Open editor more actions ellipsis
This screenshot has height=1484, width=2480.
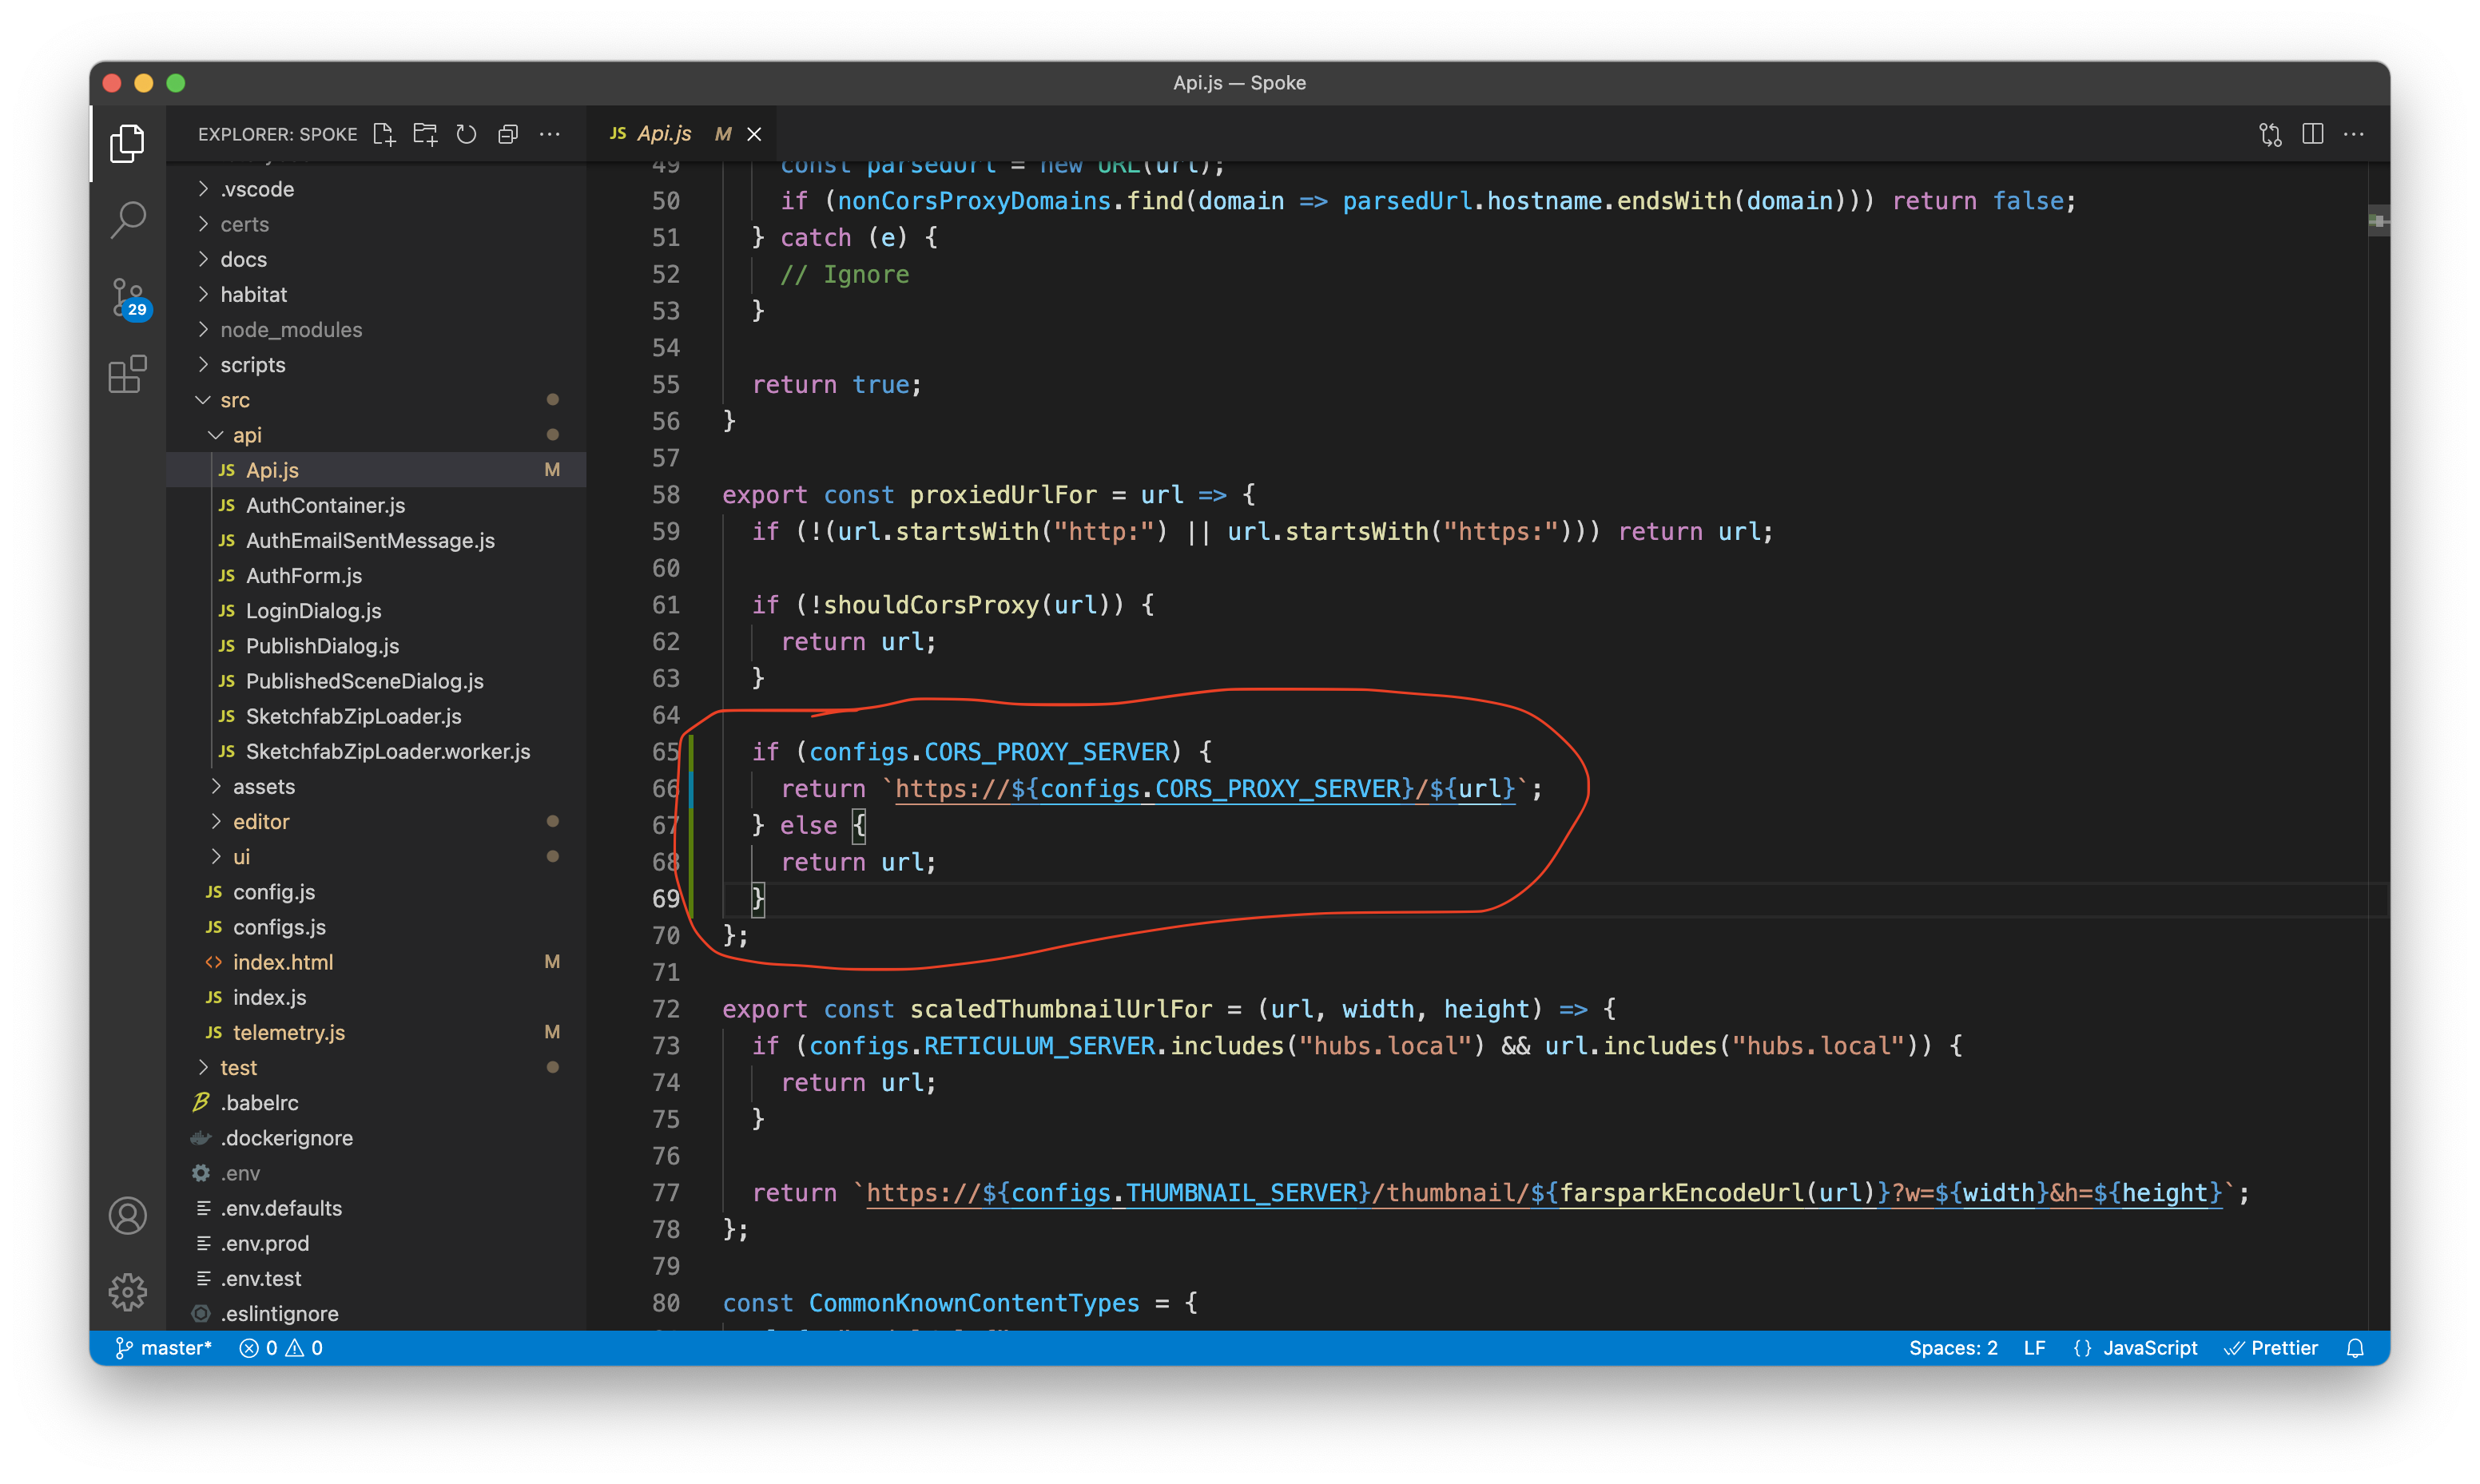click(x=2354, y=134)
